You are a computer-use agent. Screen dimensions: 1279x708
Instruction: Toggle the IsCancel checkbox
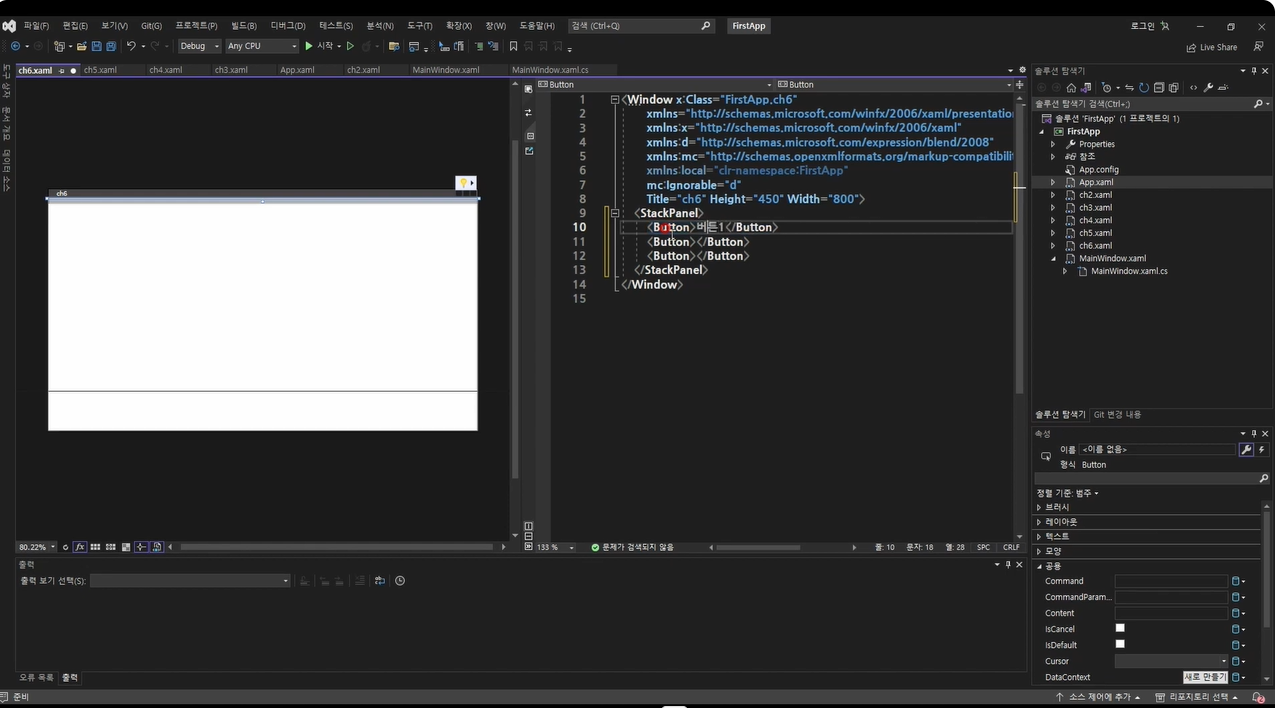tap(1120, 628)
